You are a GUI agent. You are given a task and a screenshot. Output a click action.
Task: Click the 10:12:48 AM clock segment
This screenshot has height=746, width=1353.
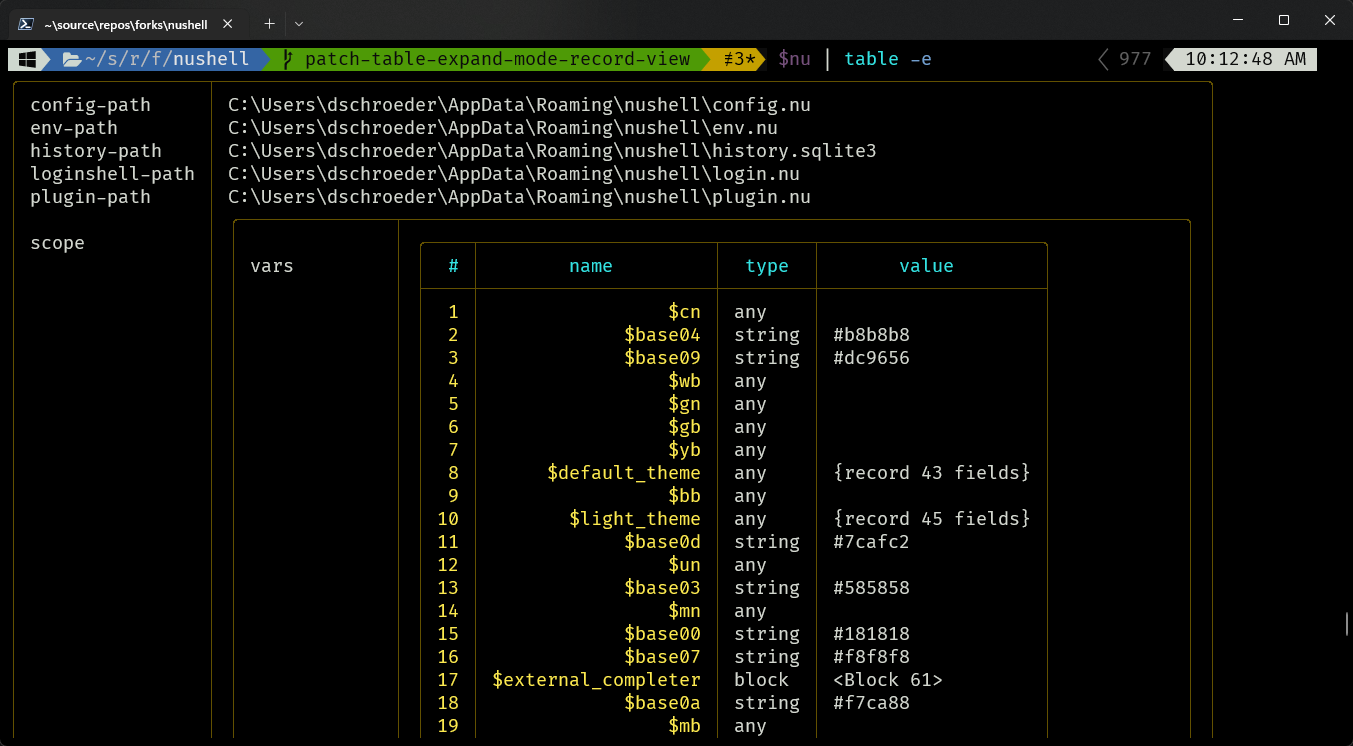(1246, 59)
